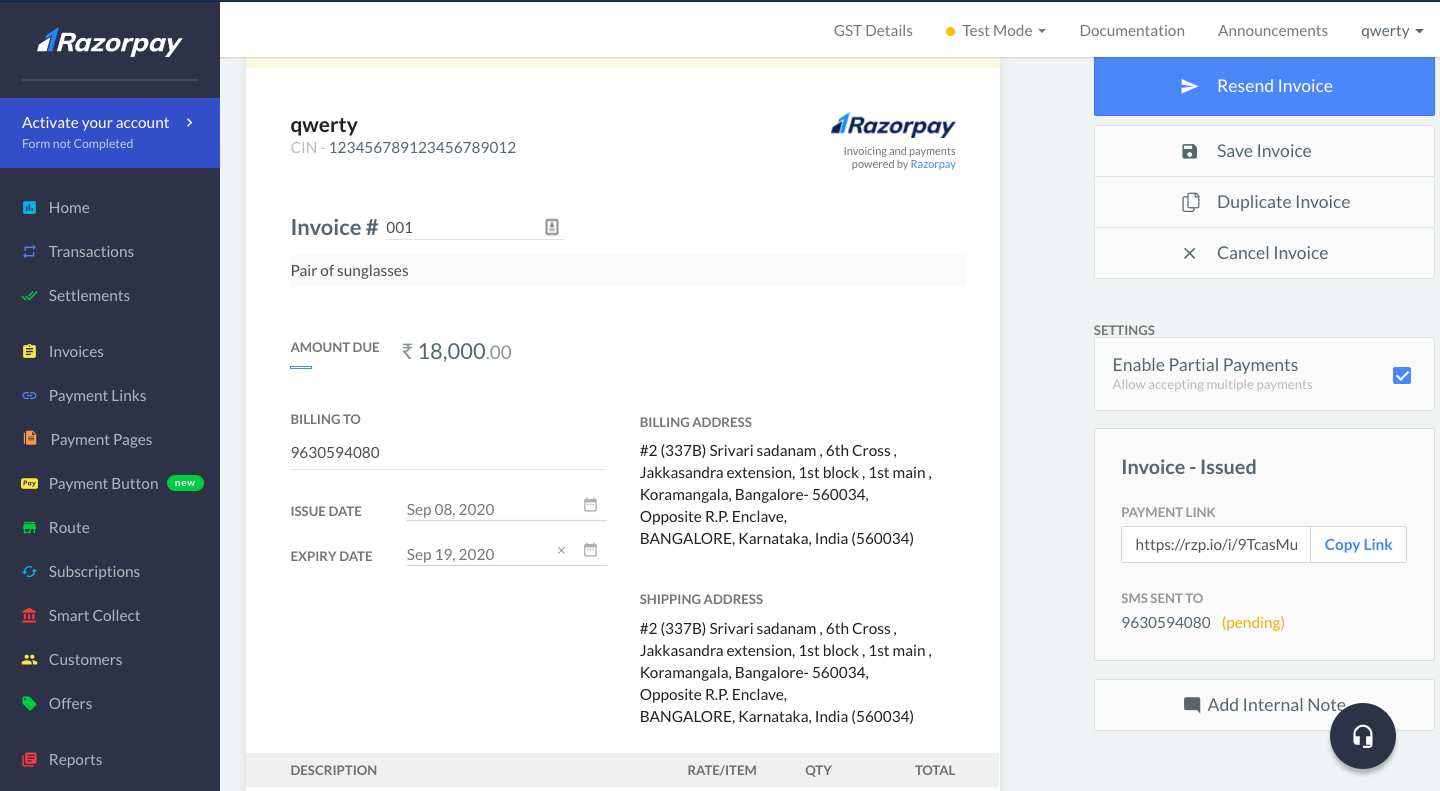Click the Duplicate Invoice copy icon
The image size is (1440, 791).
coord(1190,202)
